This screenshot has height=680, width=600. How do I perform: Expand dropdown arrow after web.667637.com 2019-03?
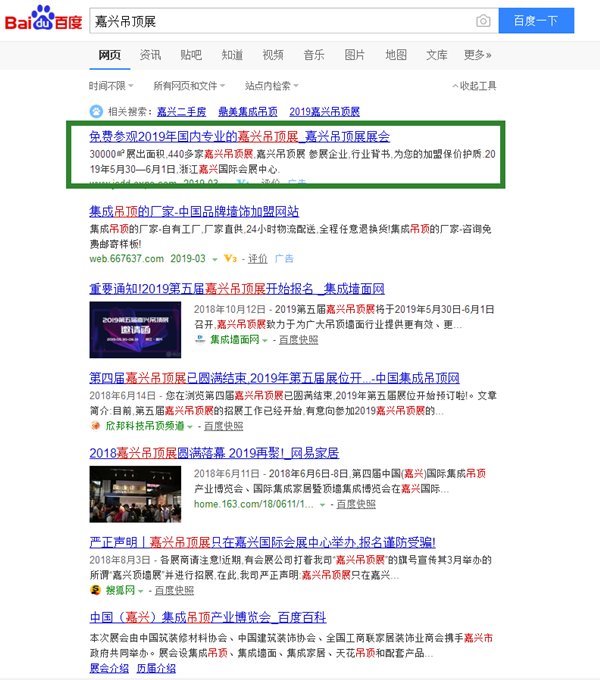[x=214, y=259]
